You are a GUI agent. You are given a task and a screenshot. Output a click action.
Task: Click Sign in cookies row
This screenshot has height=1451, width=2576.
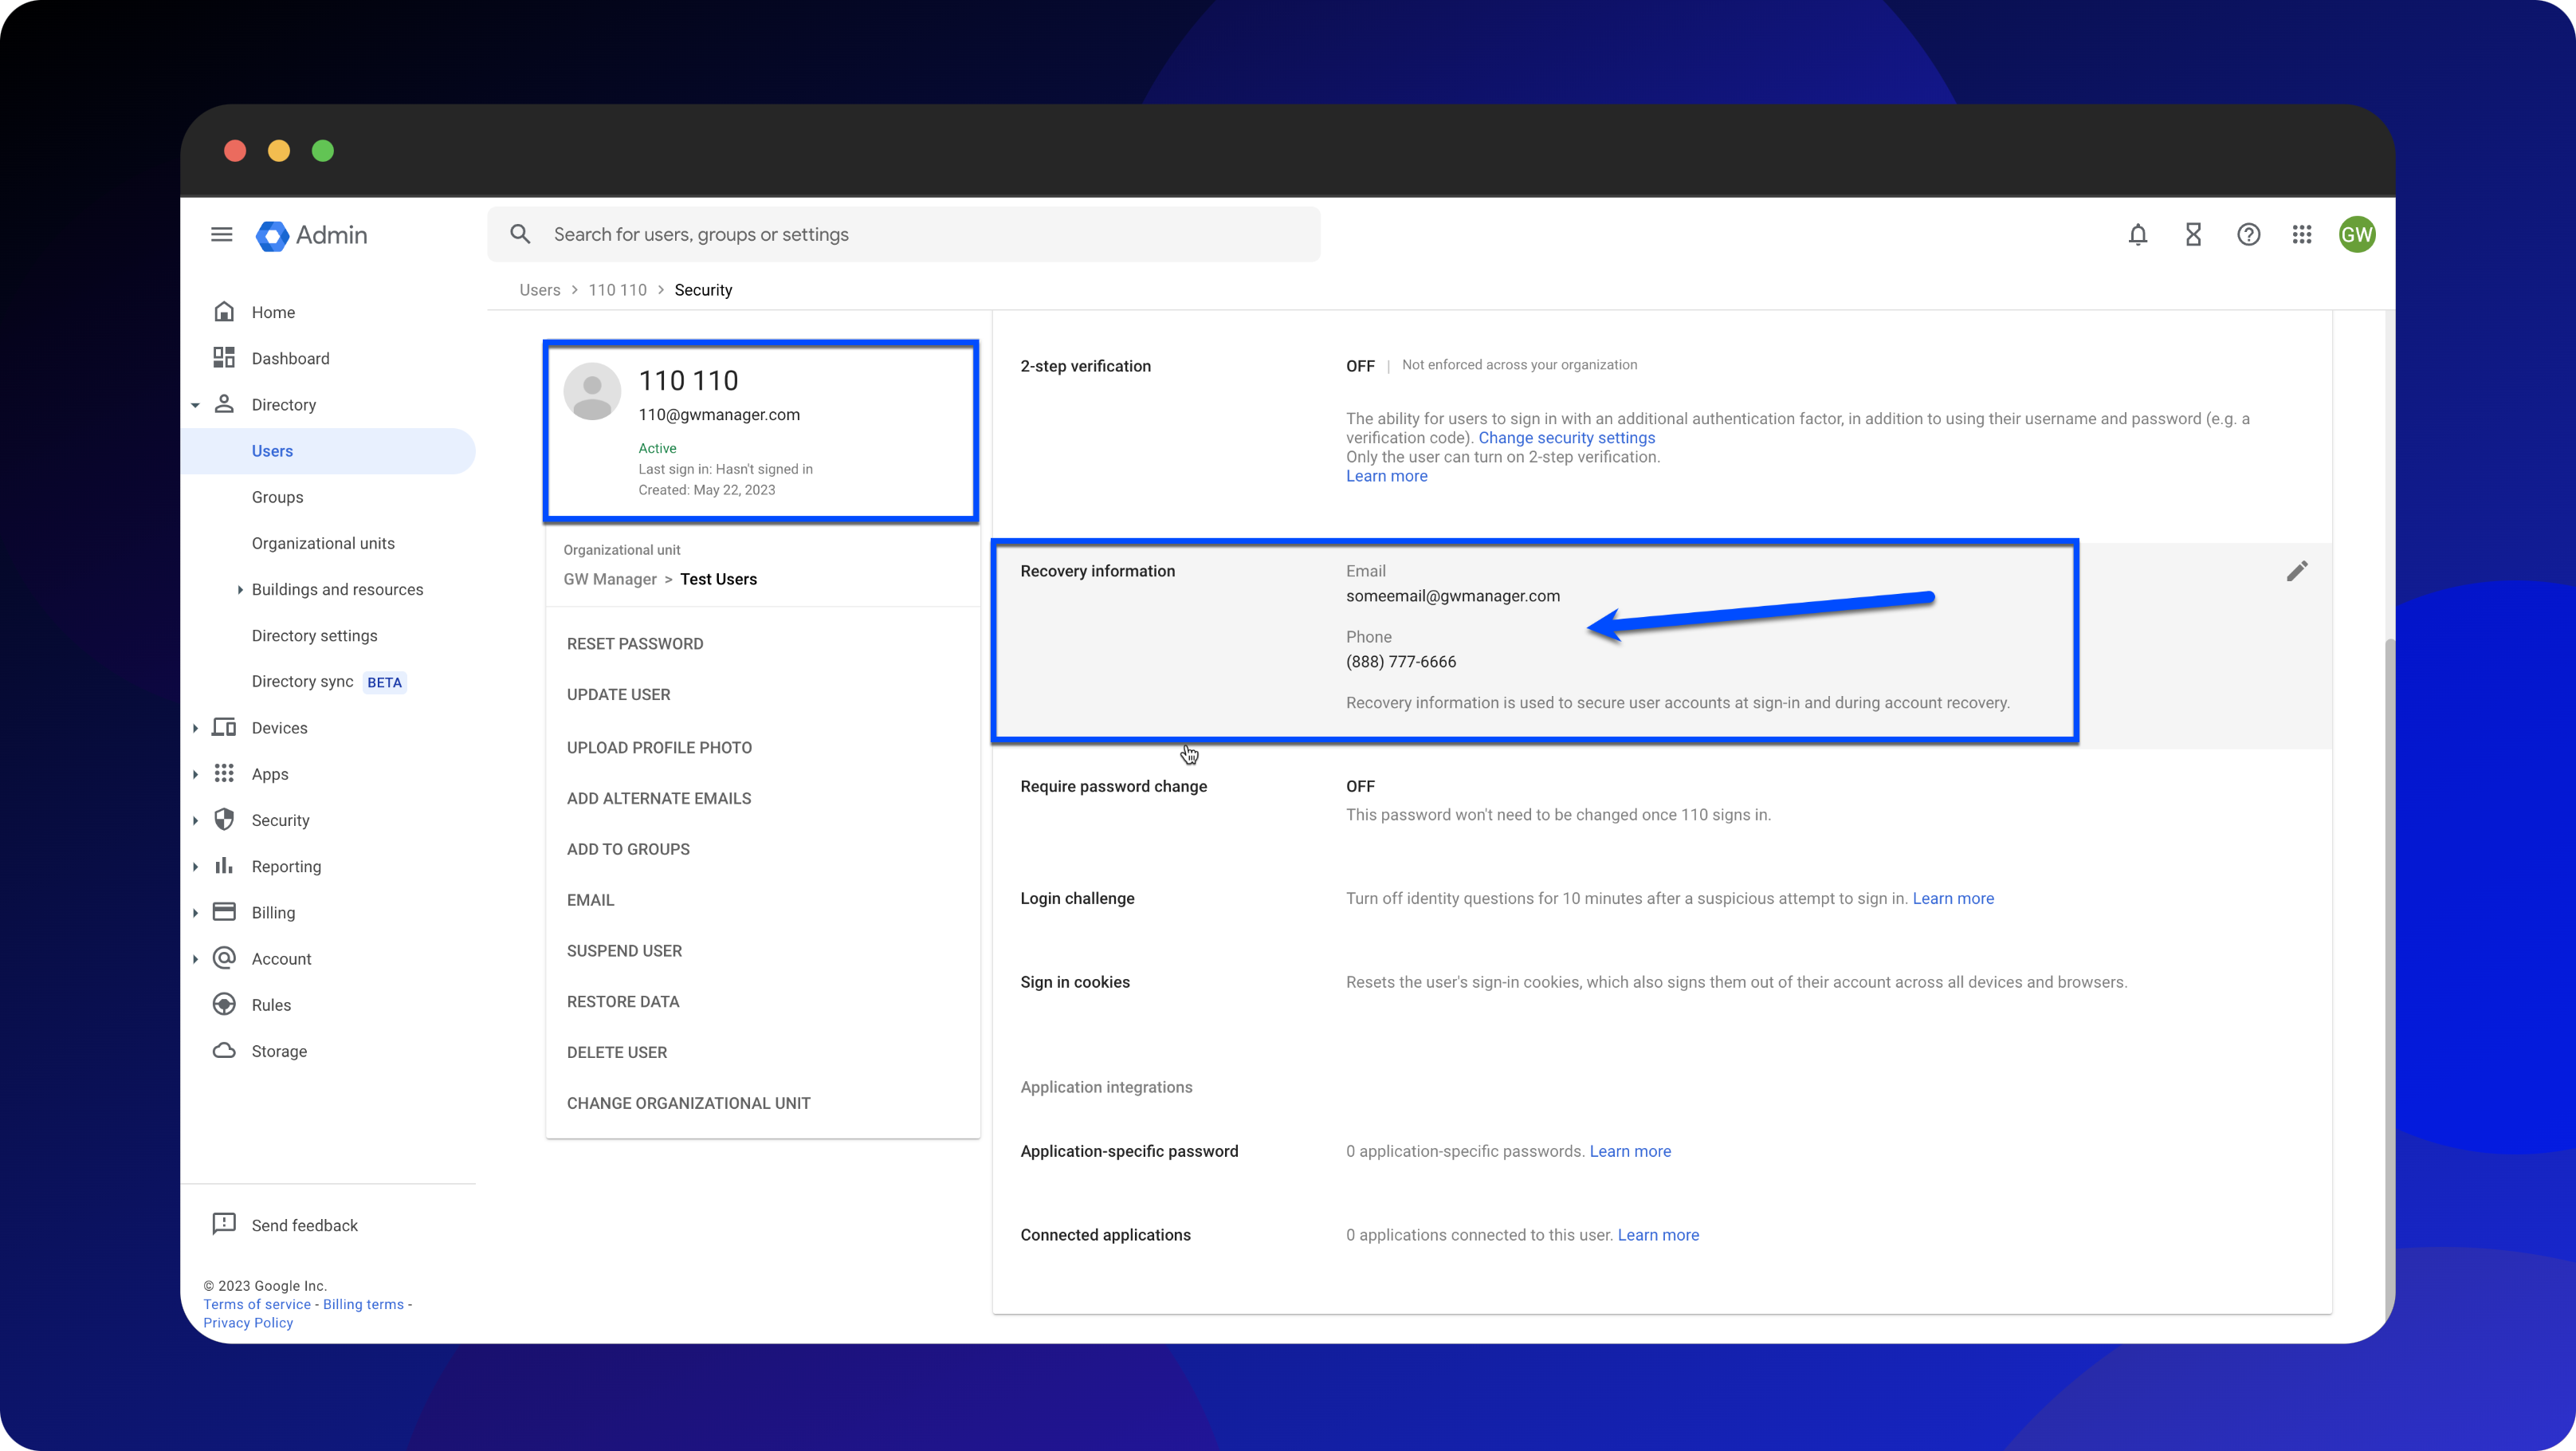1662,982
